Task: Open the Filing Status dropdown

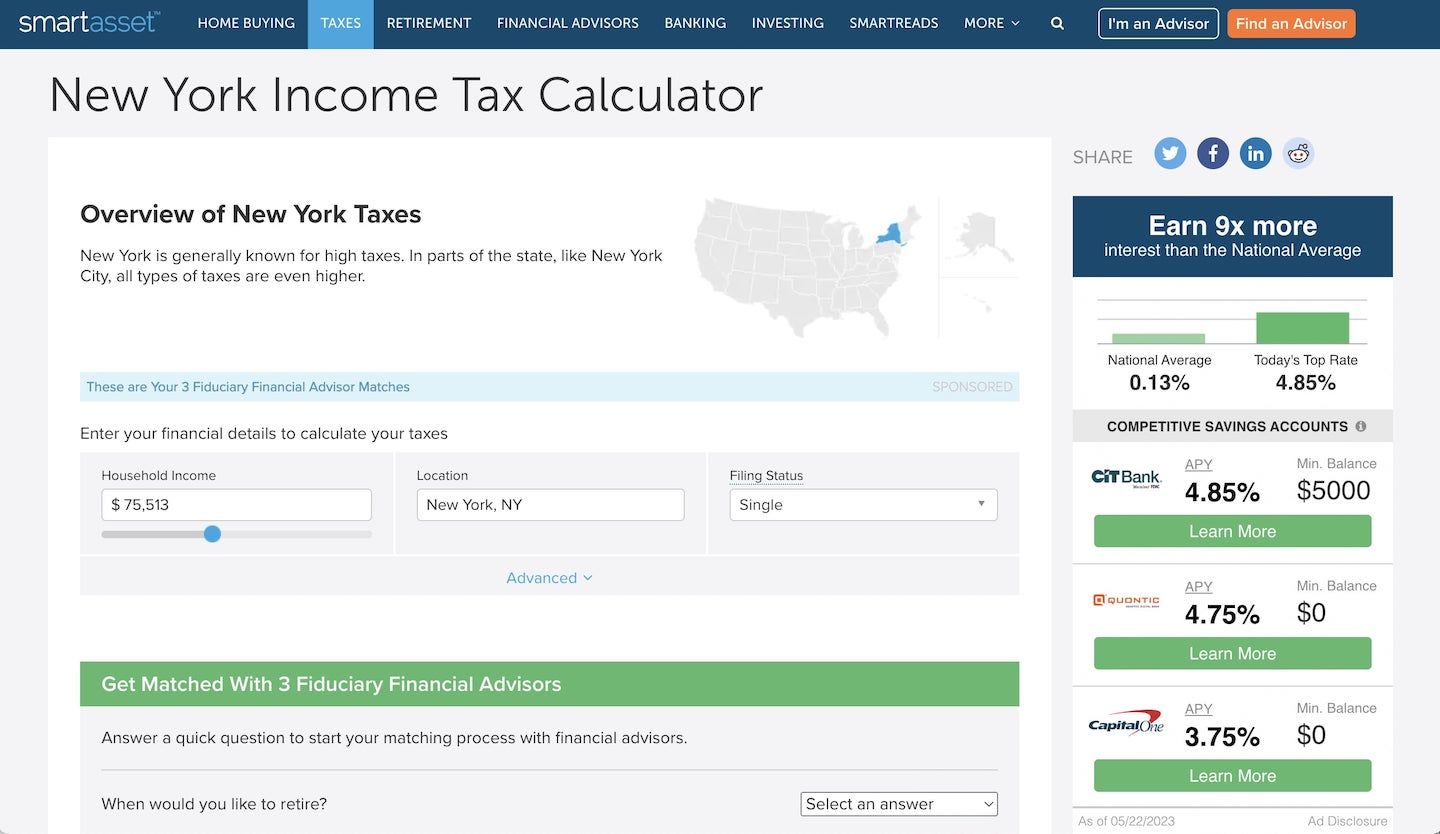Action: pos(862,505)
